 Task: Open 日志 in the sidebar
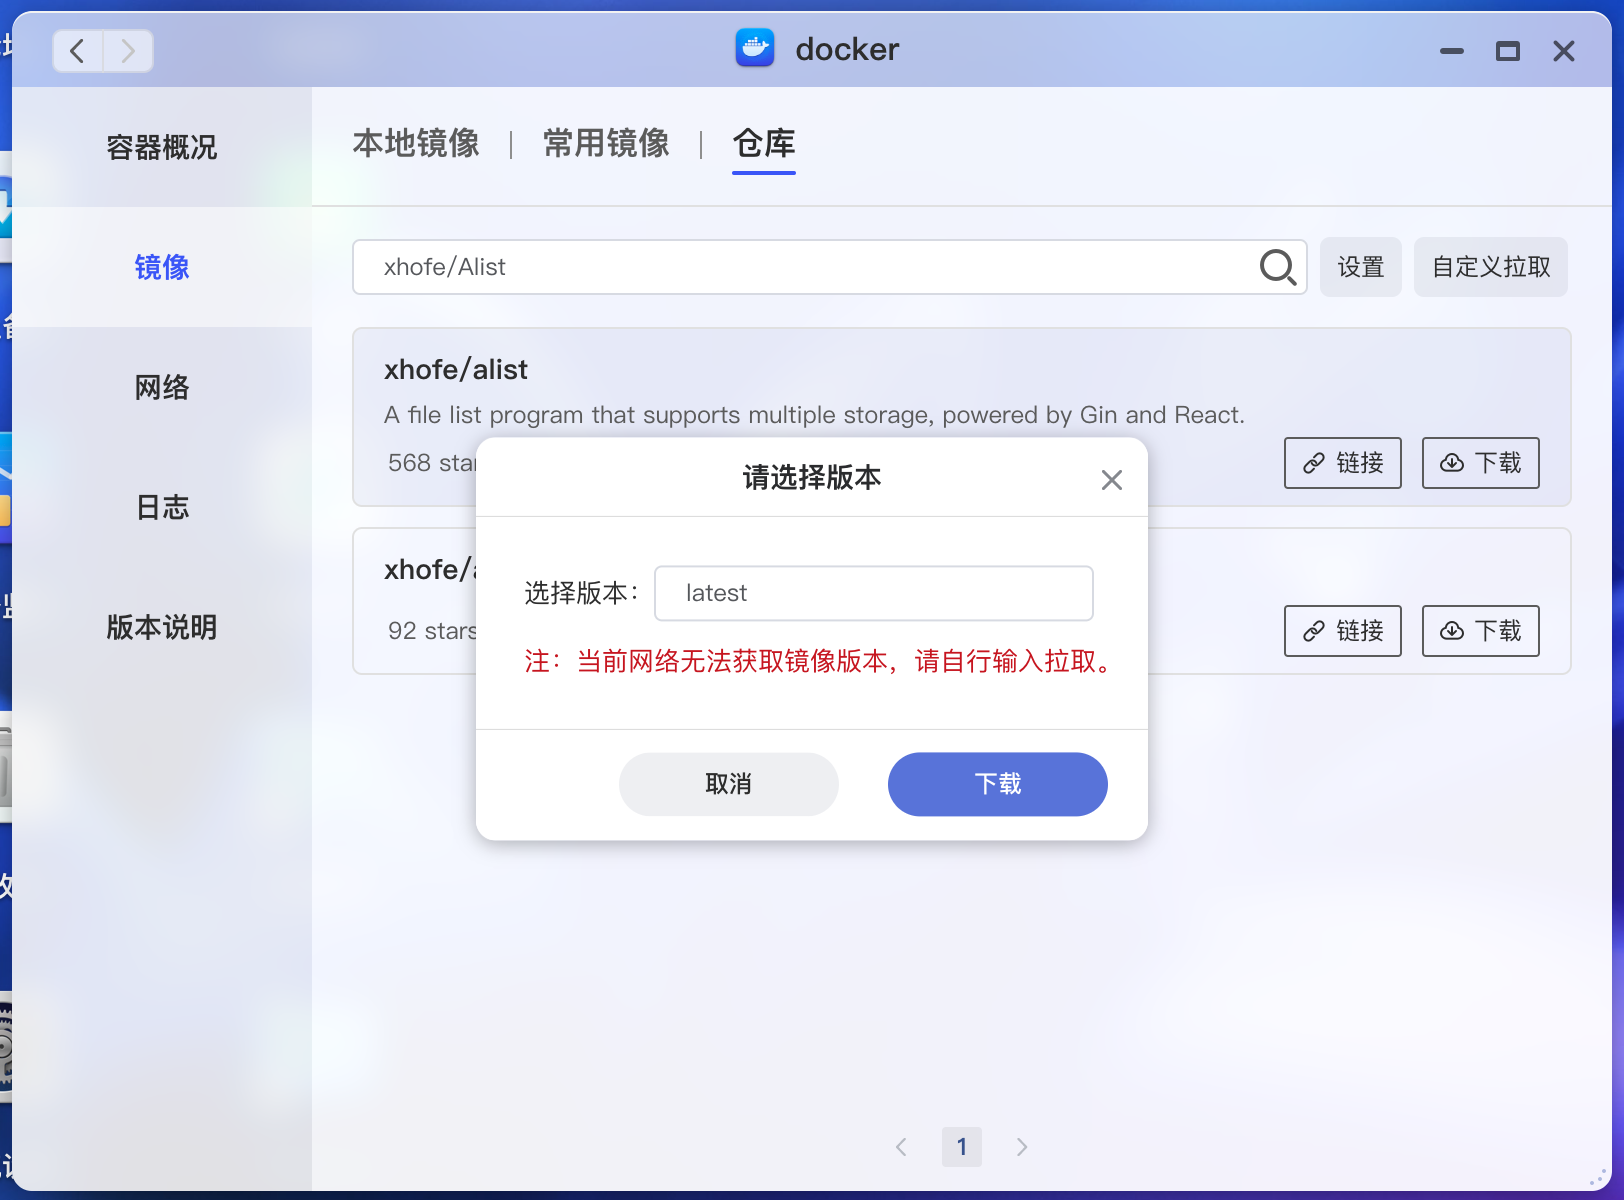(x=162, y=507)
